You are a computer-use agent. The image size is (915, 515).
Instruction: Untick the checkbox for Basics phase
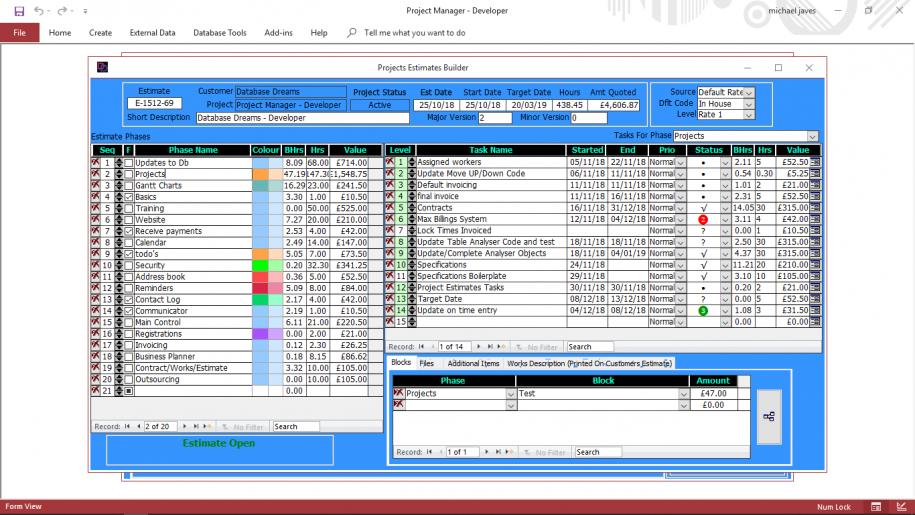(128, 197)
